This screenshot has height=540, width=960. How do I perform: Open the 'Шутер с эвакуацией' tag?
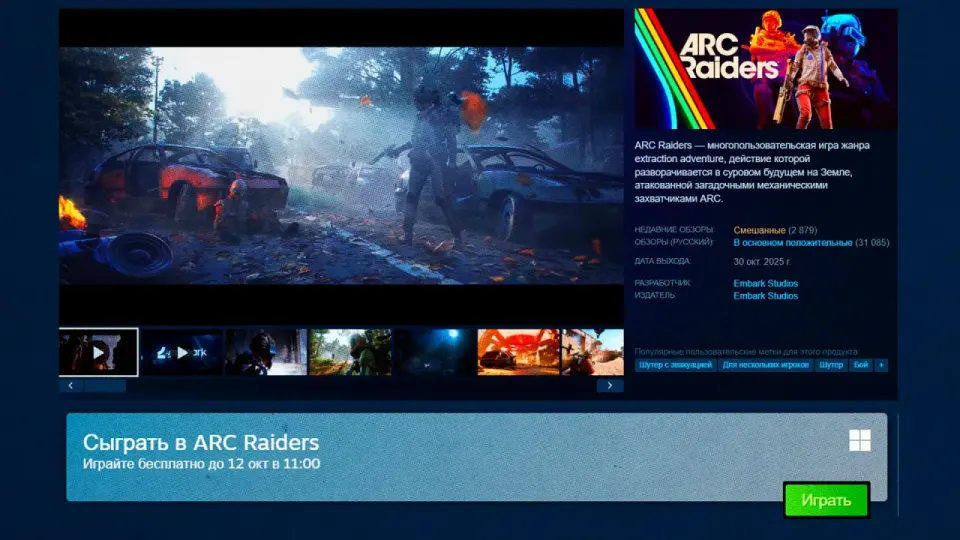point(675,365)
